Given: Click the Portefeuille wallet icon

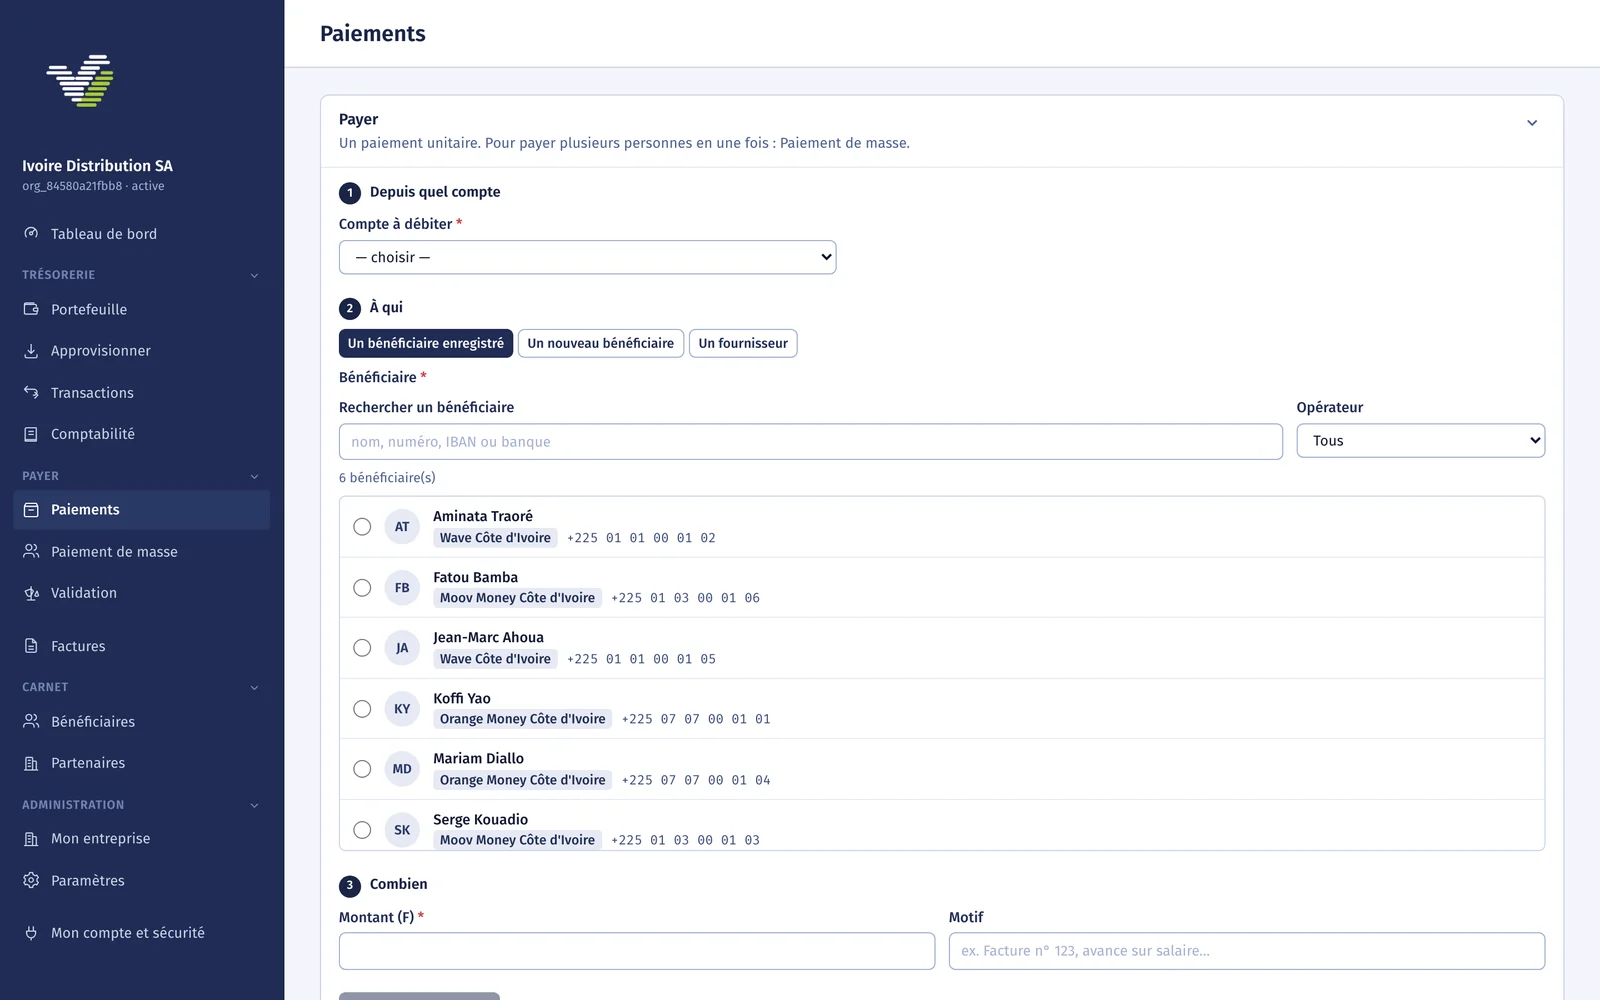Looking at the screenshot, I should click(x=31, y=309).
